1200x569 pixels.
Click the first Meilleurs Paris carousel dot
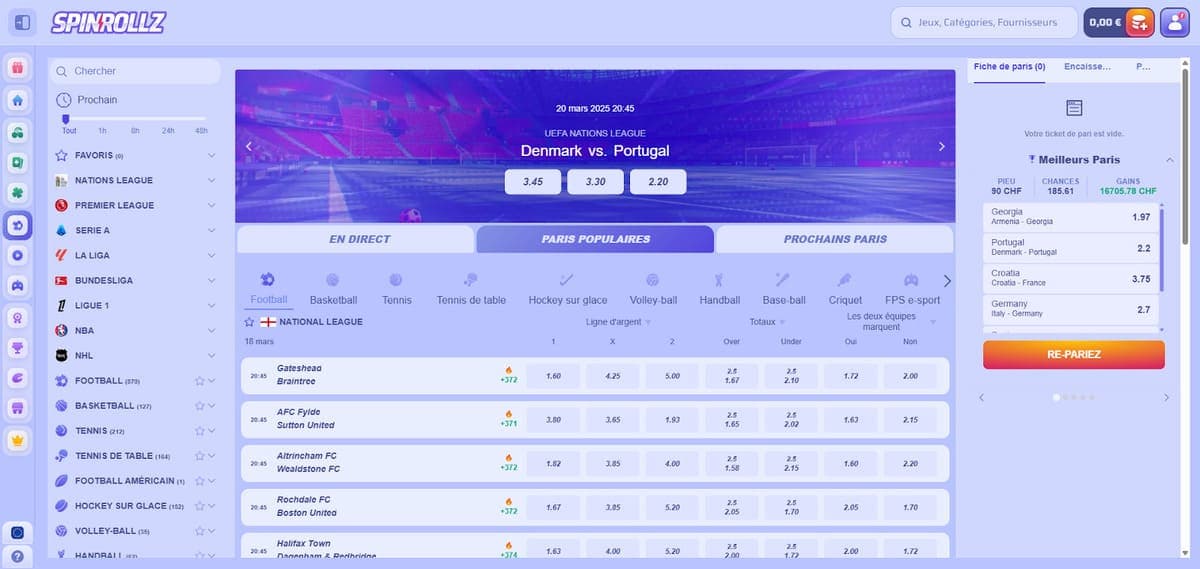1057,397
